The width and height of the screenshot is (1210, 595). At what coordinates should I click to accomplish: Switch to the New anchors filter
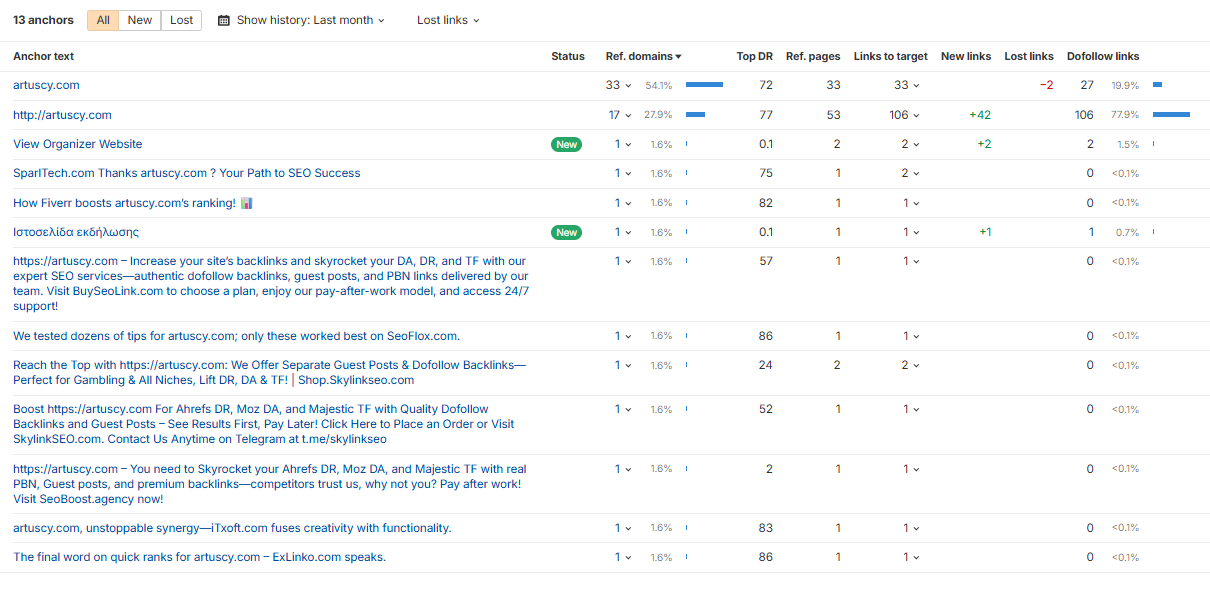[x=140, y=20]
